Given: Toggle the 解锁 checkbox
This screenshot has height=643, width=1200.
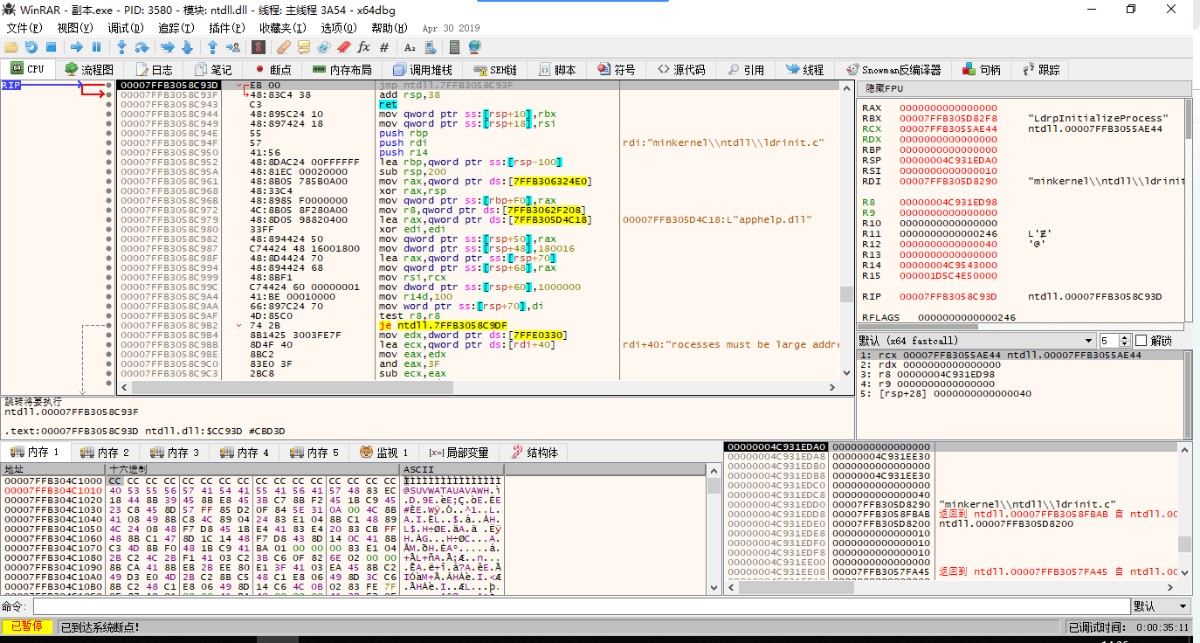Looking at the screenshot, I should 1139,341.
